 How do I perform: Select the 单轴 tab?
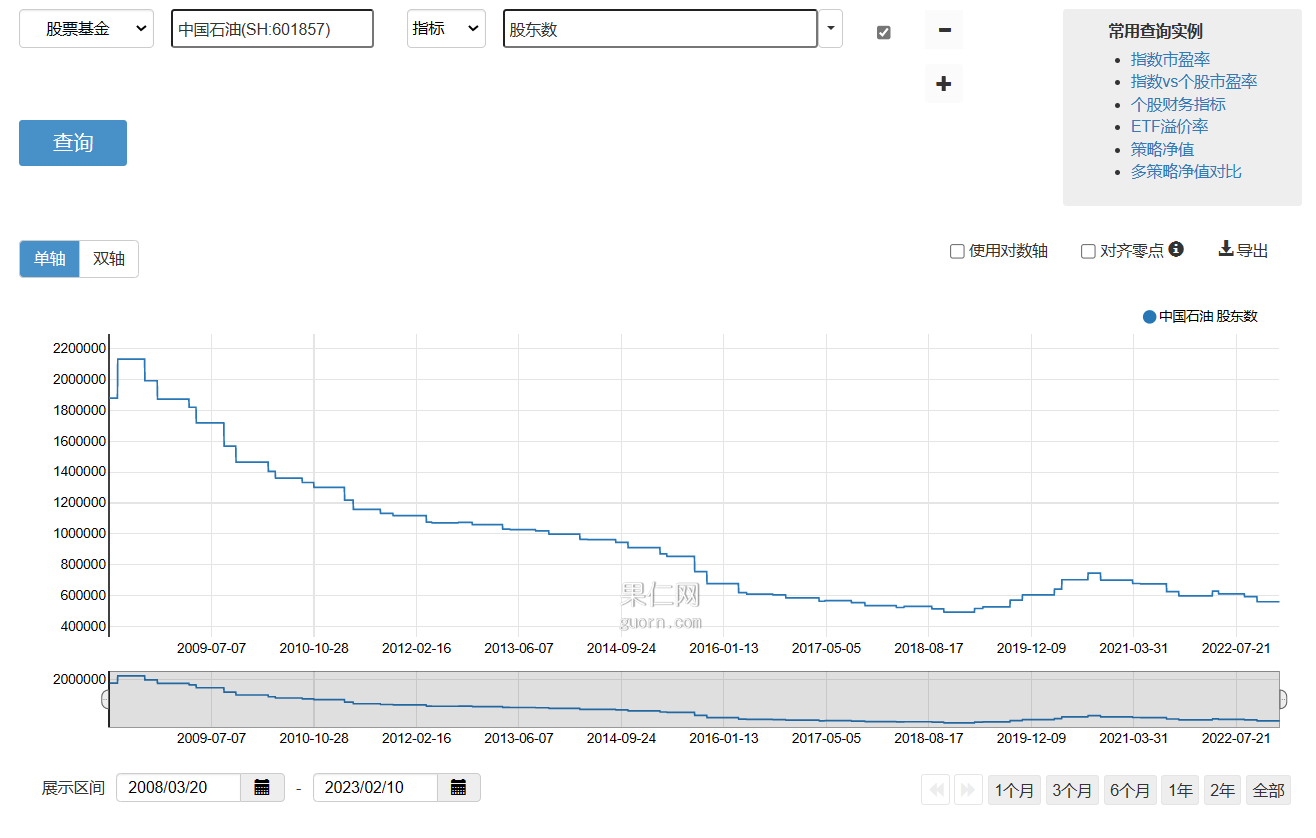point(49,259)
